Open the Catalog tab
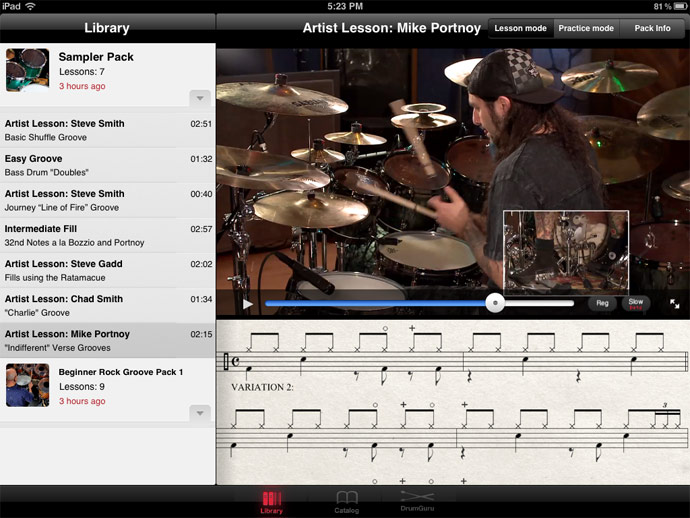Viewport: 690px width, 518px height. (347, 502)
